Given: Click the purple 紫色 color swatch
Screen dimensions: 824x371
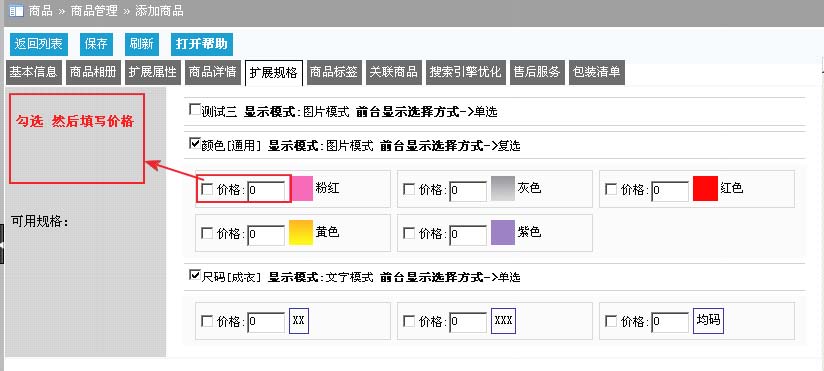Looking at the screenshot, I should (x=503, y=232).
